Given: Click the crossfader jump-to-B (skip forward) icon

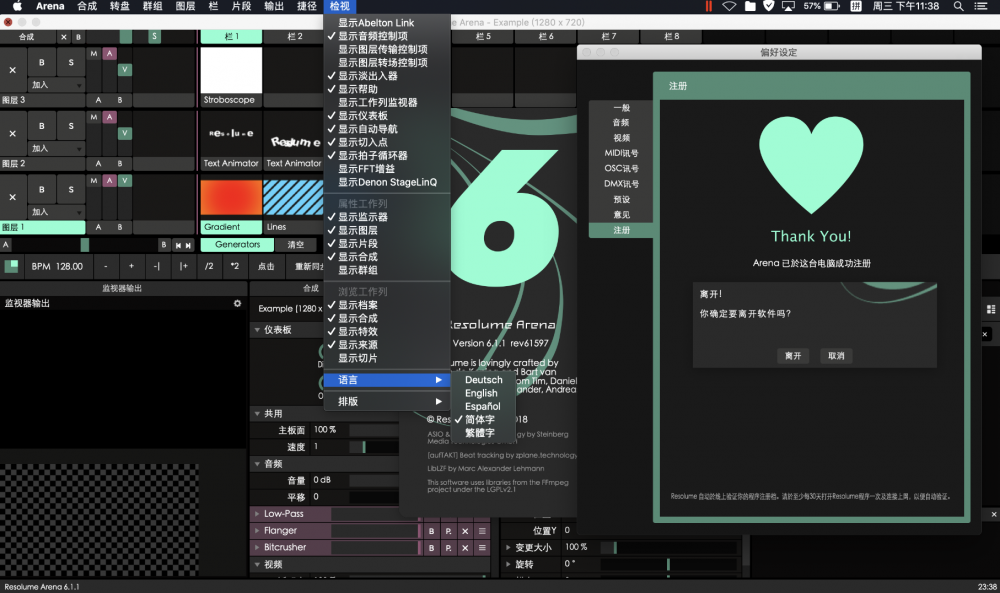Looking at the screenshot, I should click(188, 245).
